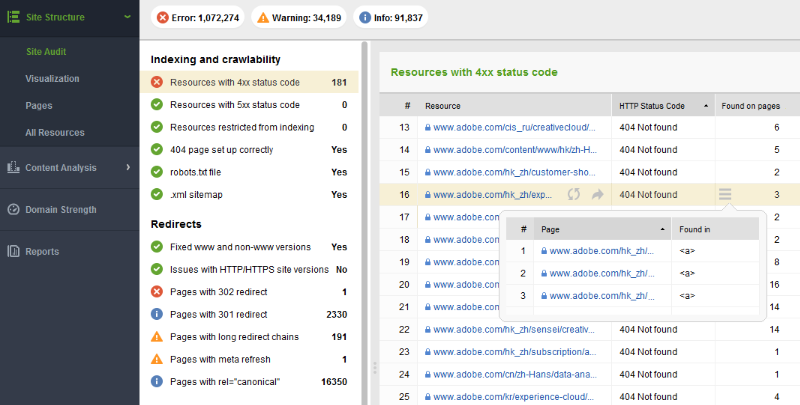This screenshot has width=800, height=405.
Task: Click blue info icon beside rel="canonical"
Action: click(157, 382)
